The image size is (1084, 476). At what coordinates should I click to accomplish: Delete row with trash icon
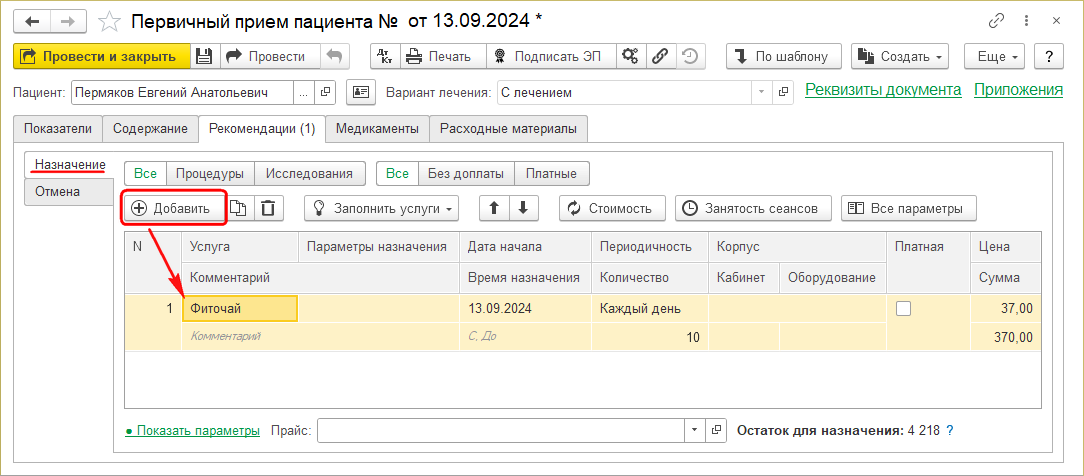(268, 208)
